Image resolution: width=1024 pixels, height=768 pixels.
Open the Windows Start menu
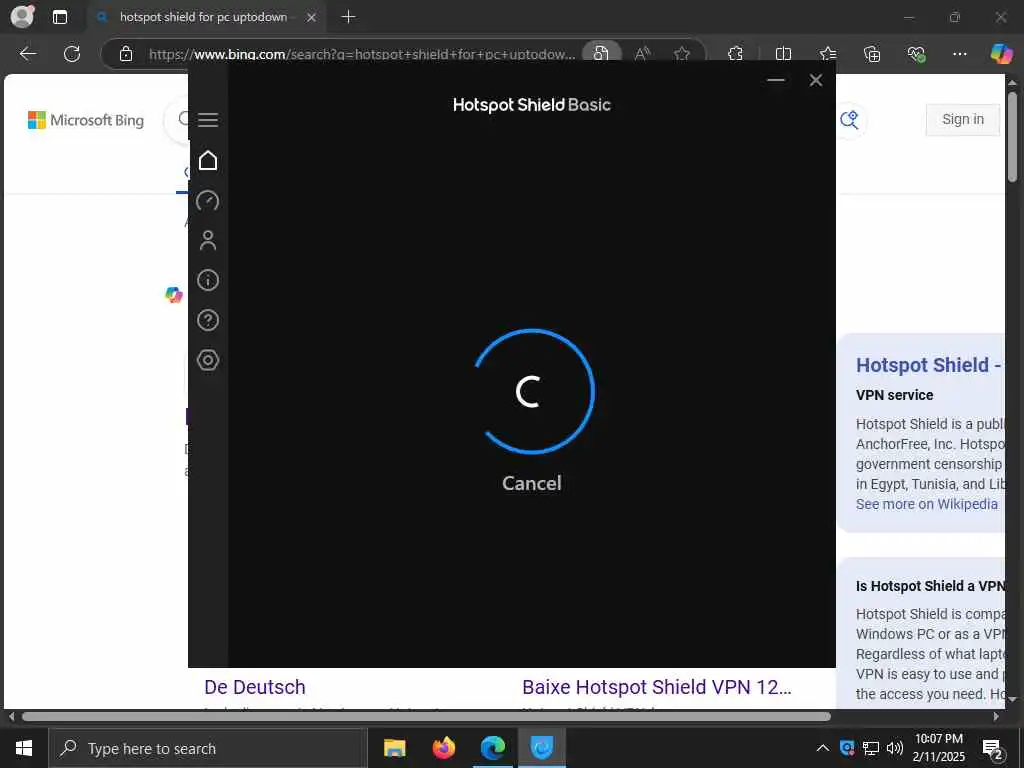coord(24,748)
